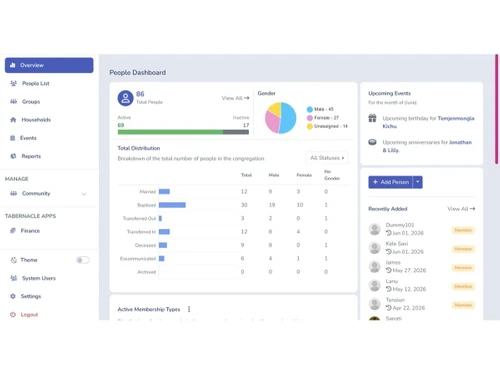
Task: Click Tenslon in Recently Added
Action: click(395, 300)
